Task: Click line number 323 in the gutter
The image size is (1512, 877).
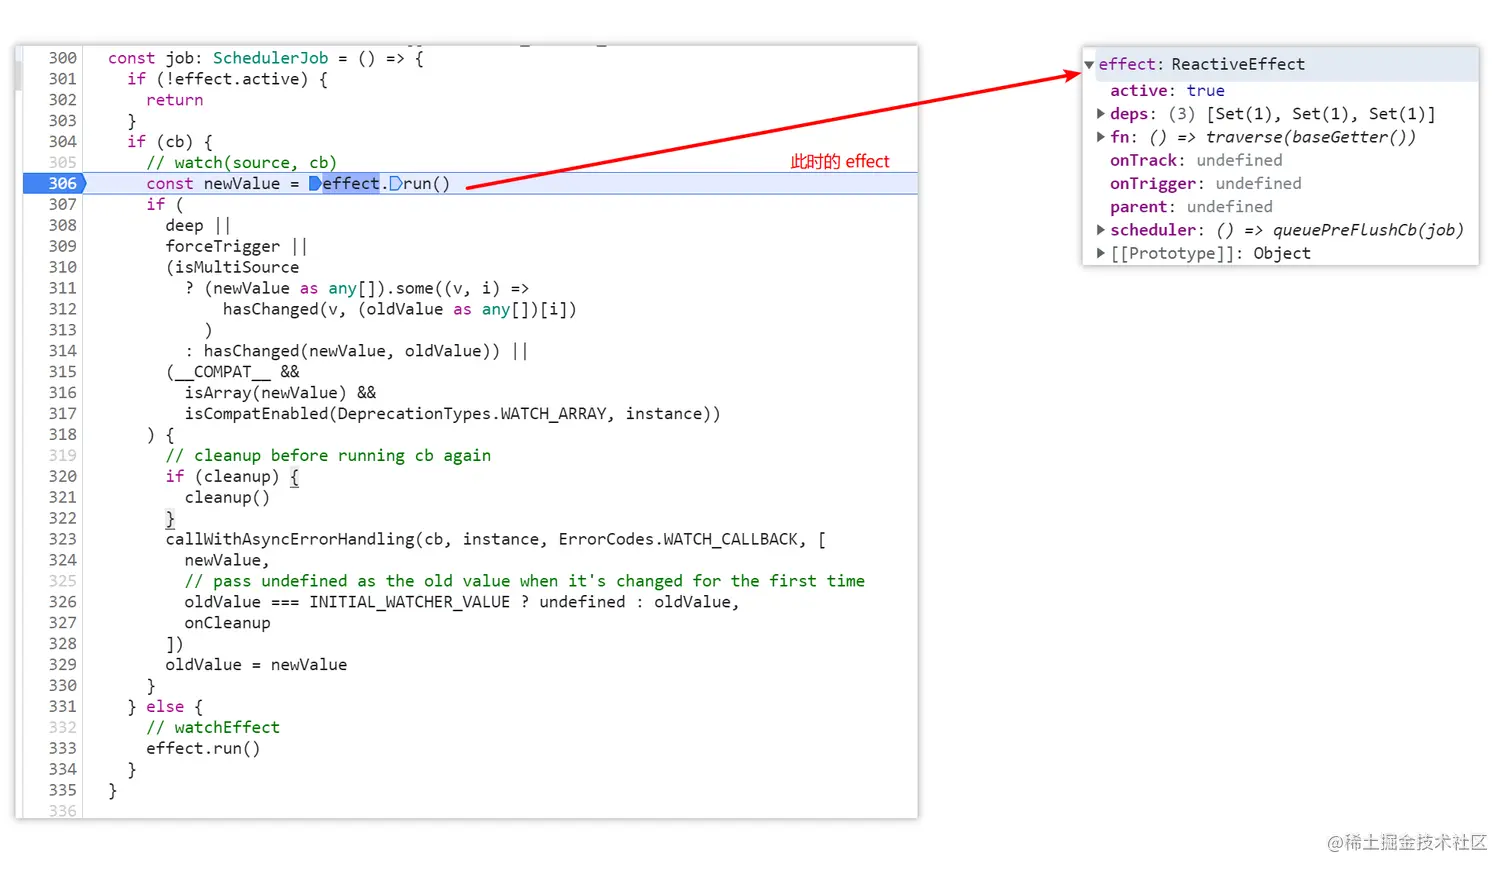Action: [62, 539]
